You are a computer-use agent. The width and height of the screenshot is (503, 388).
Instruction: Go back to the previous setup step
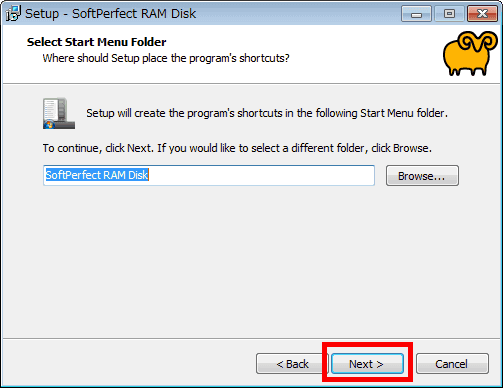coord(292,364)
